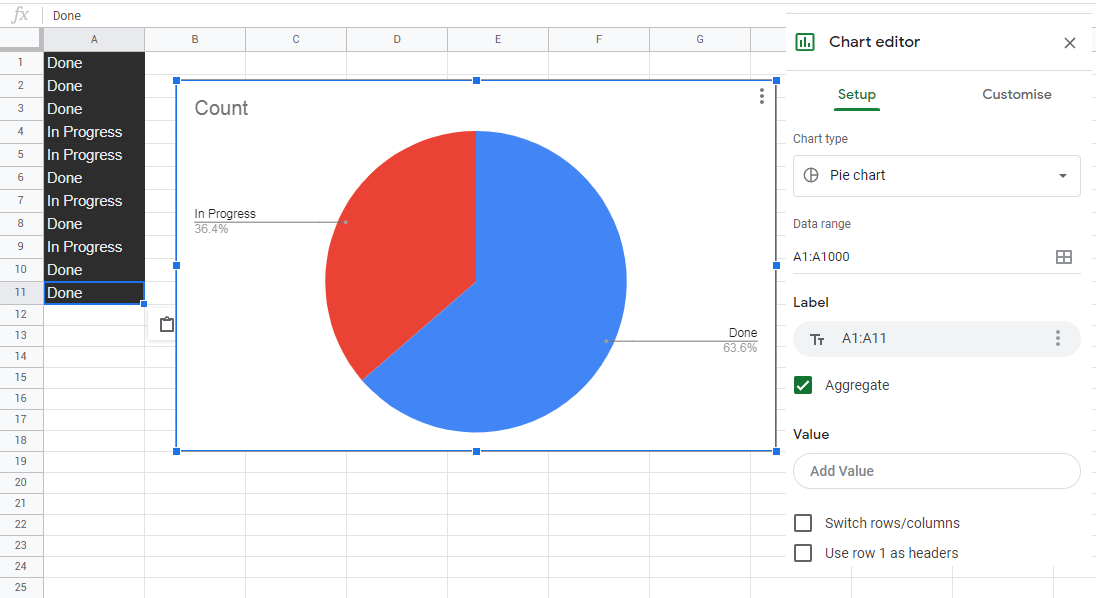Image resolution: width=1096 pixels, height=598 pixels.
Task: Select row 15 header
Action: (21, 377)
